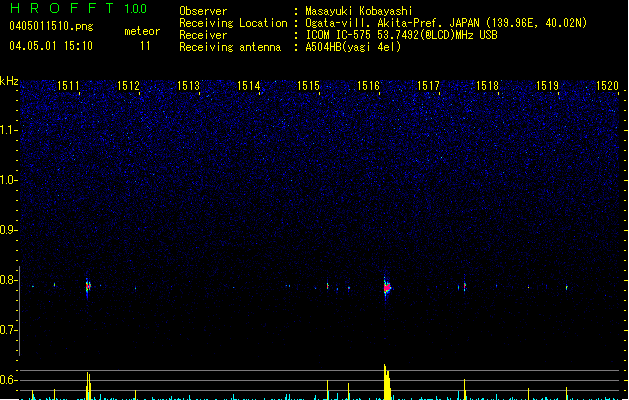Click the Receiver label
This screenshot has width=629, height=400.
point(203,35)
